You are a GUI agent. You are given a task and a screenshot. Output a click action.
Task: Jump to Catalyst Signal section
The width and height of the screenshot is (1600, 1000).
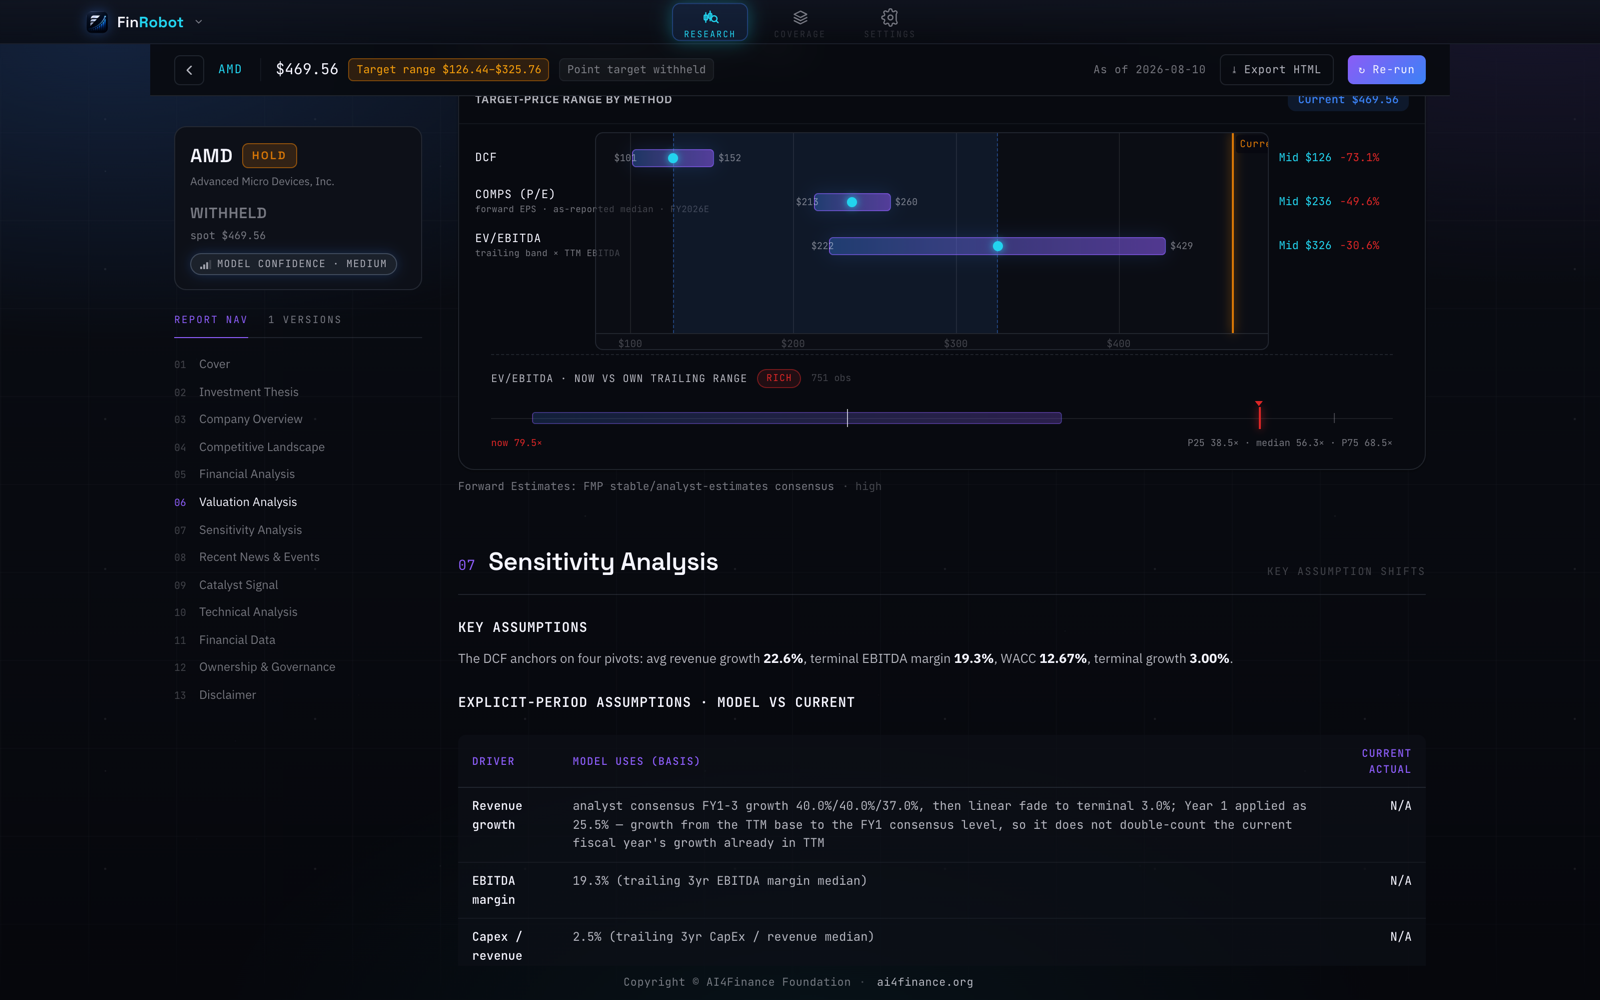click(x=238, y=585)
